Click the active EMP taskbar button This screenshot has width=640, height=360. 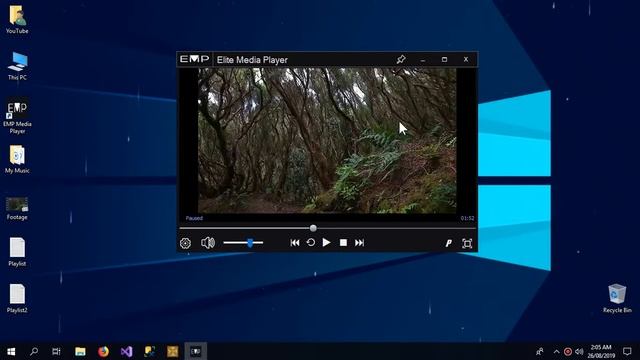tap(196, 351)
